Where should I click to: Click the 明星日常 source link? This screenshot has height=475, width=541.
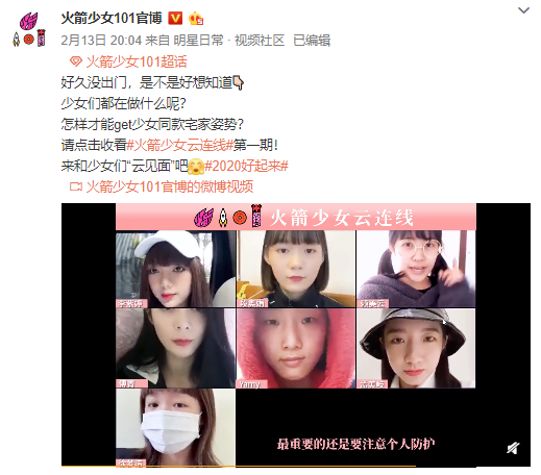coord(198,40)
